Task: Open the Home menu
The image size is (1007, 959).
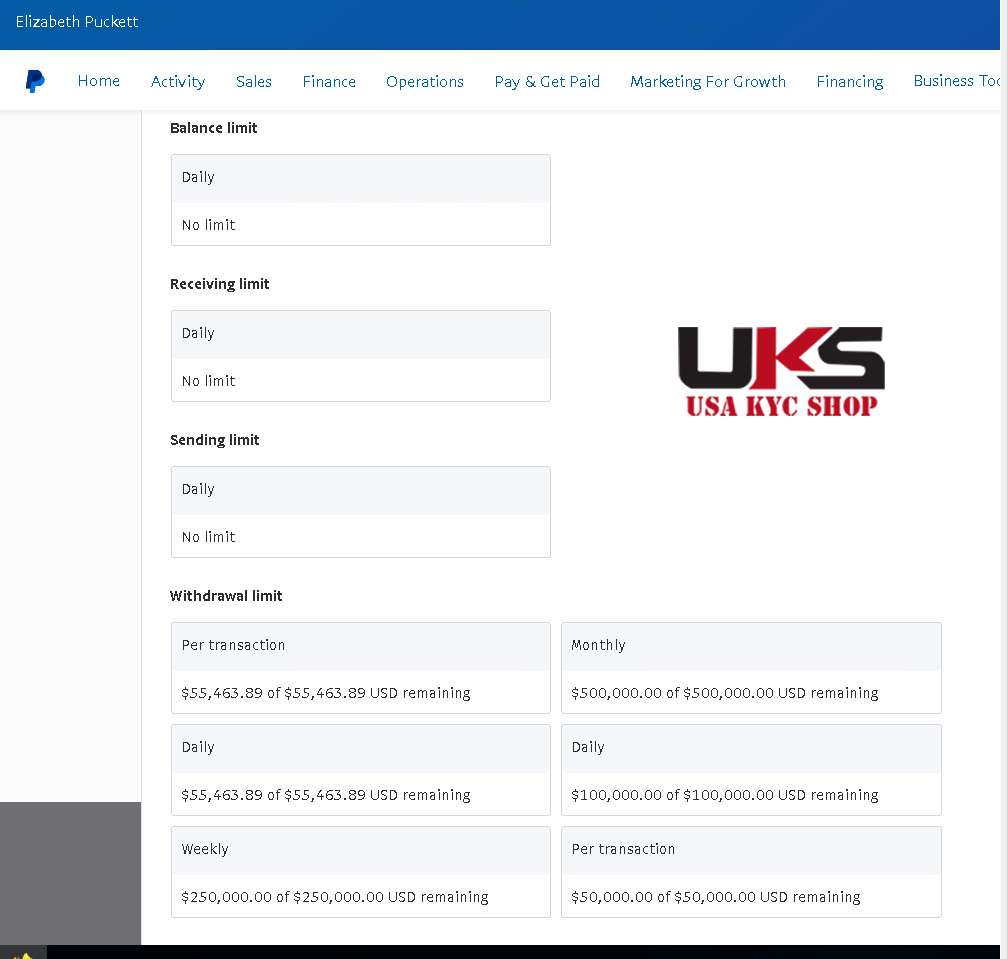Action: (x=99, y=81)
